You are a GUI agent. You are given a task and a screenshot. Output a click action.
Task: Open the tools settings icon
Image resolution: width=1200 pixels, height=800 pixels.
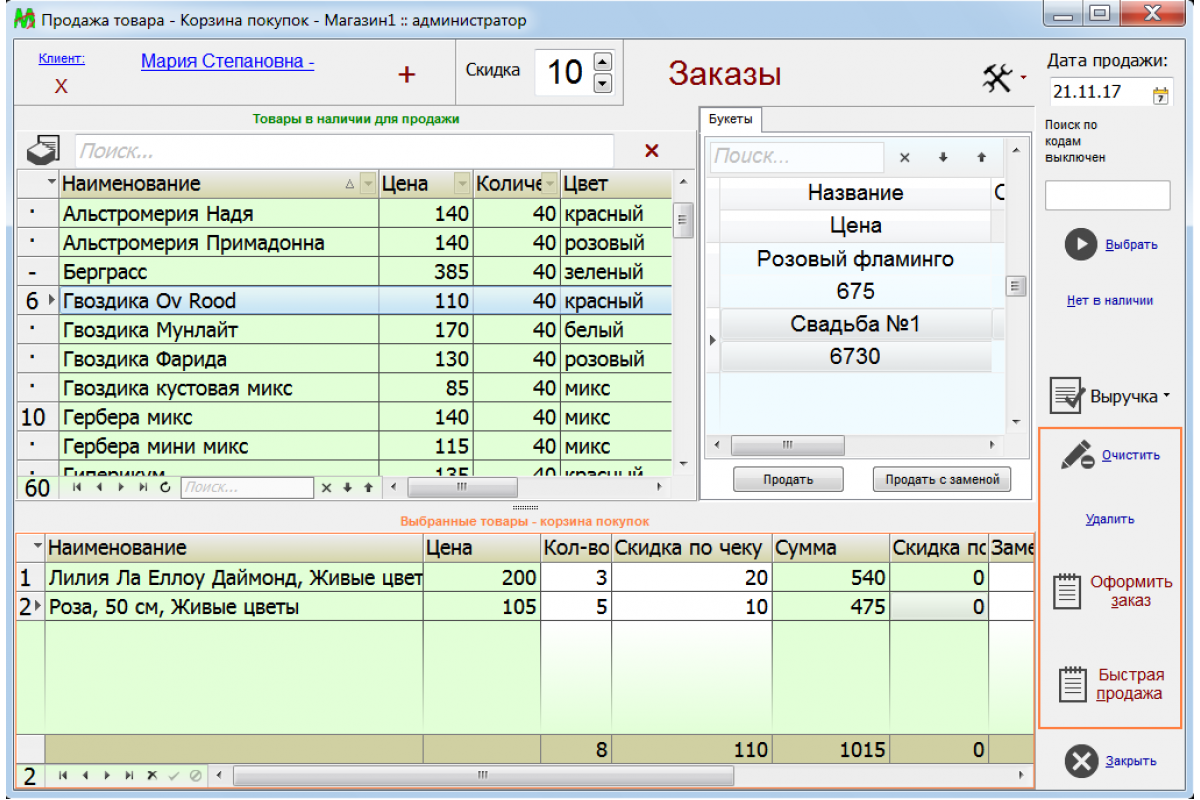click(997, 77)
